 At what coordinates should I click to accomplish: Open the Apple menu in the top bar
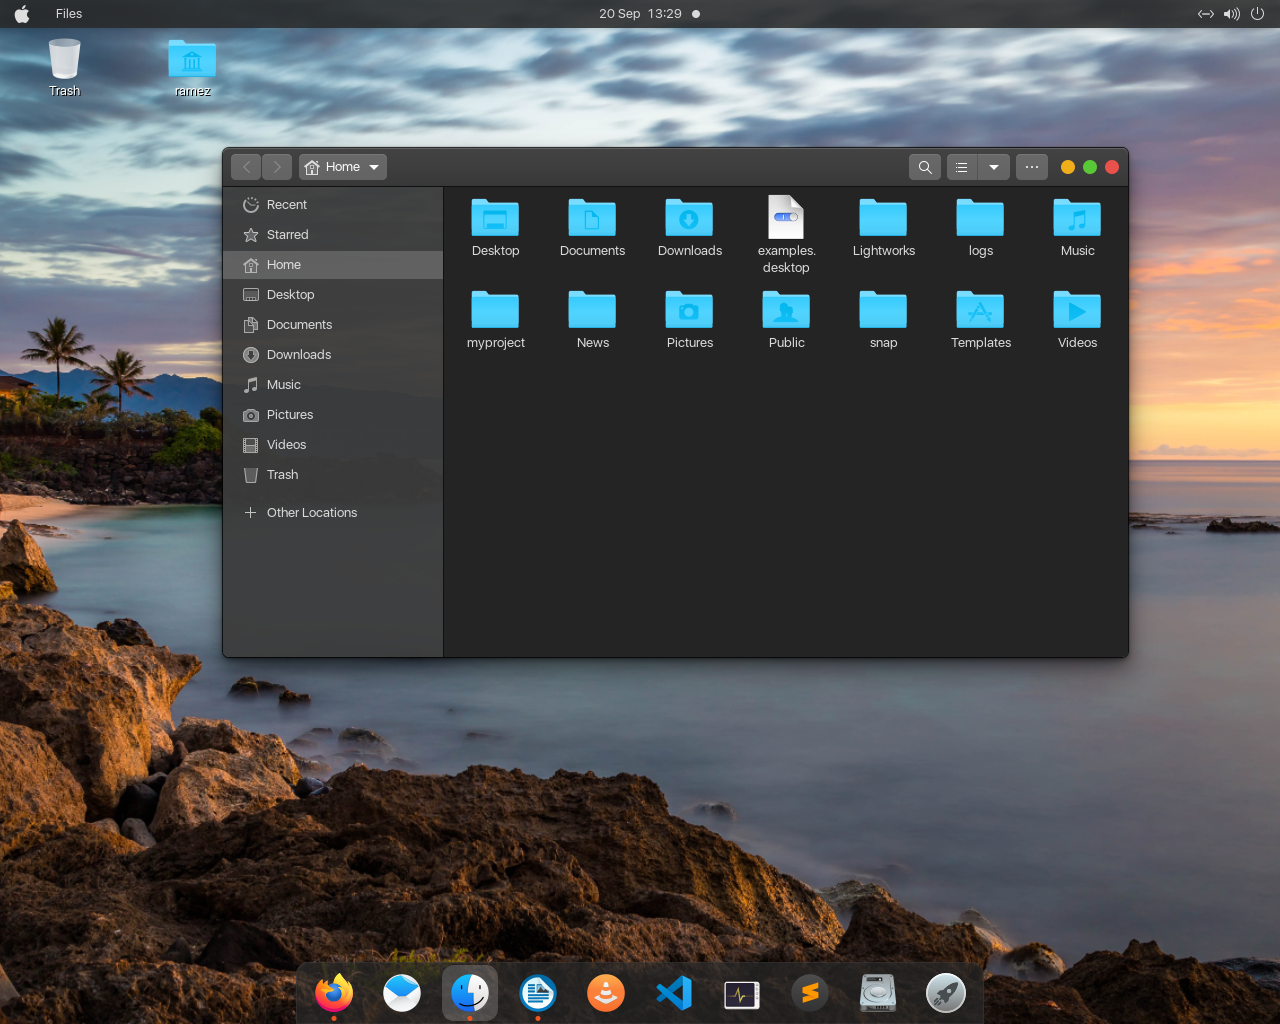coord(21,13)
